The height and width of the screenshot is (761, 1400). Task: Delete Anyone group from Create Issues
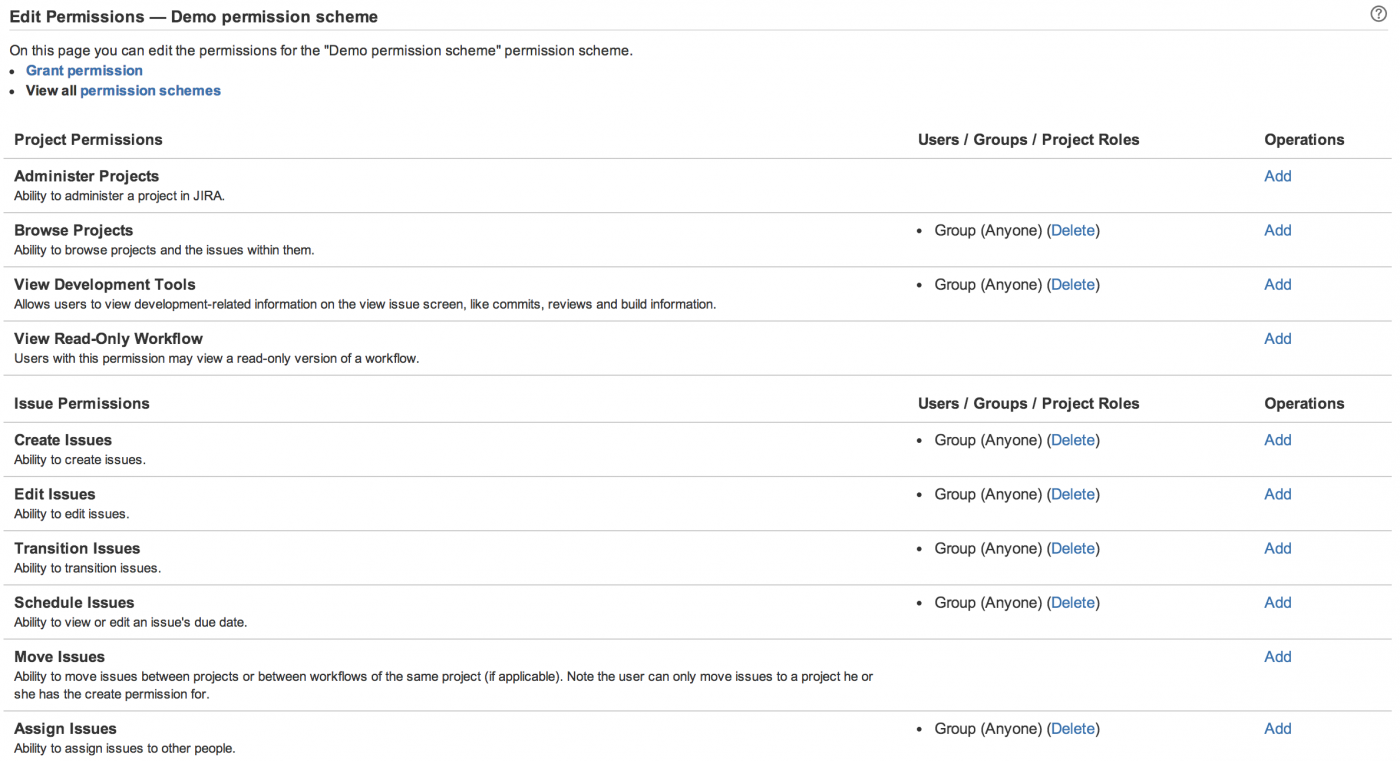click(1073, 441)
